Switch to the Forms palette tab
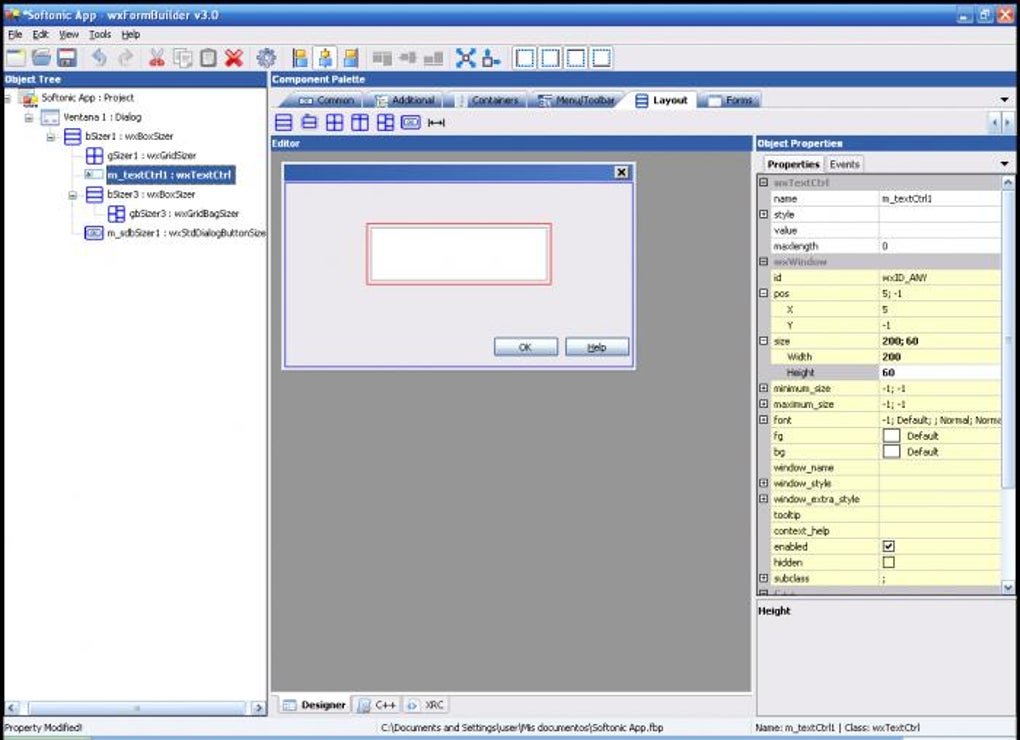 (730, 100)
